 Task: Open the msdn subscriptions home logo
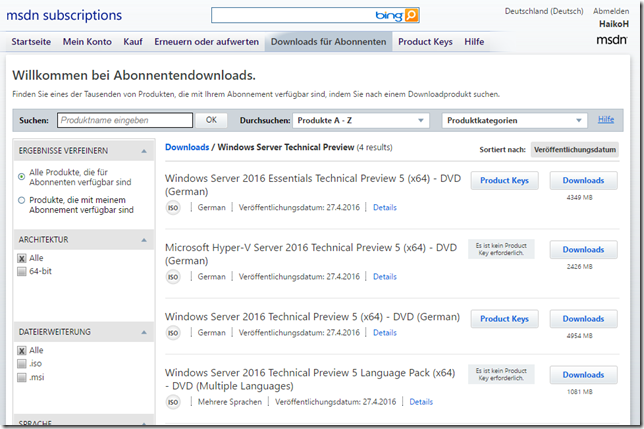click(64, 15)
